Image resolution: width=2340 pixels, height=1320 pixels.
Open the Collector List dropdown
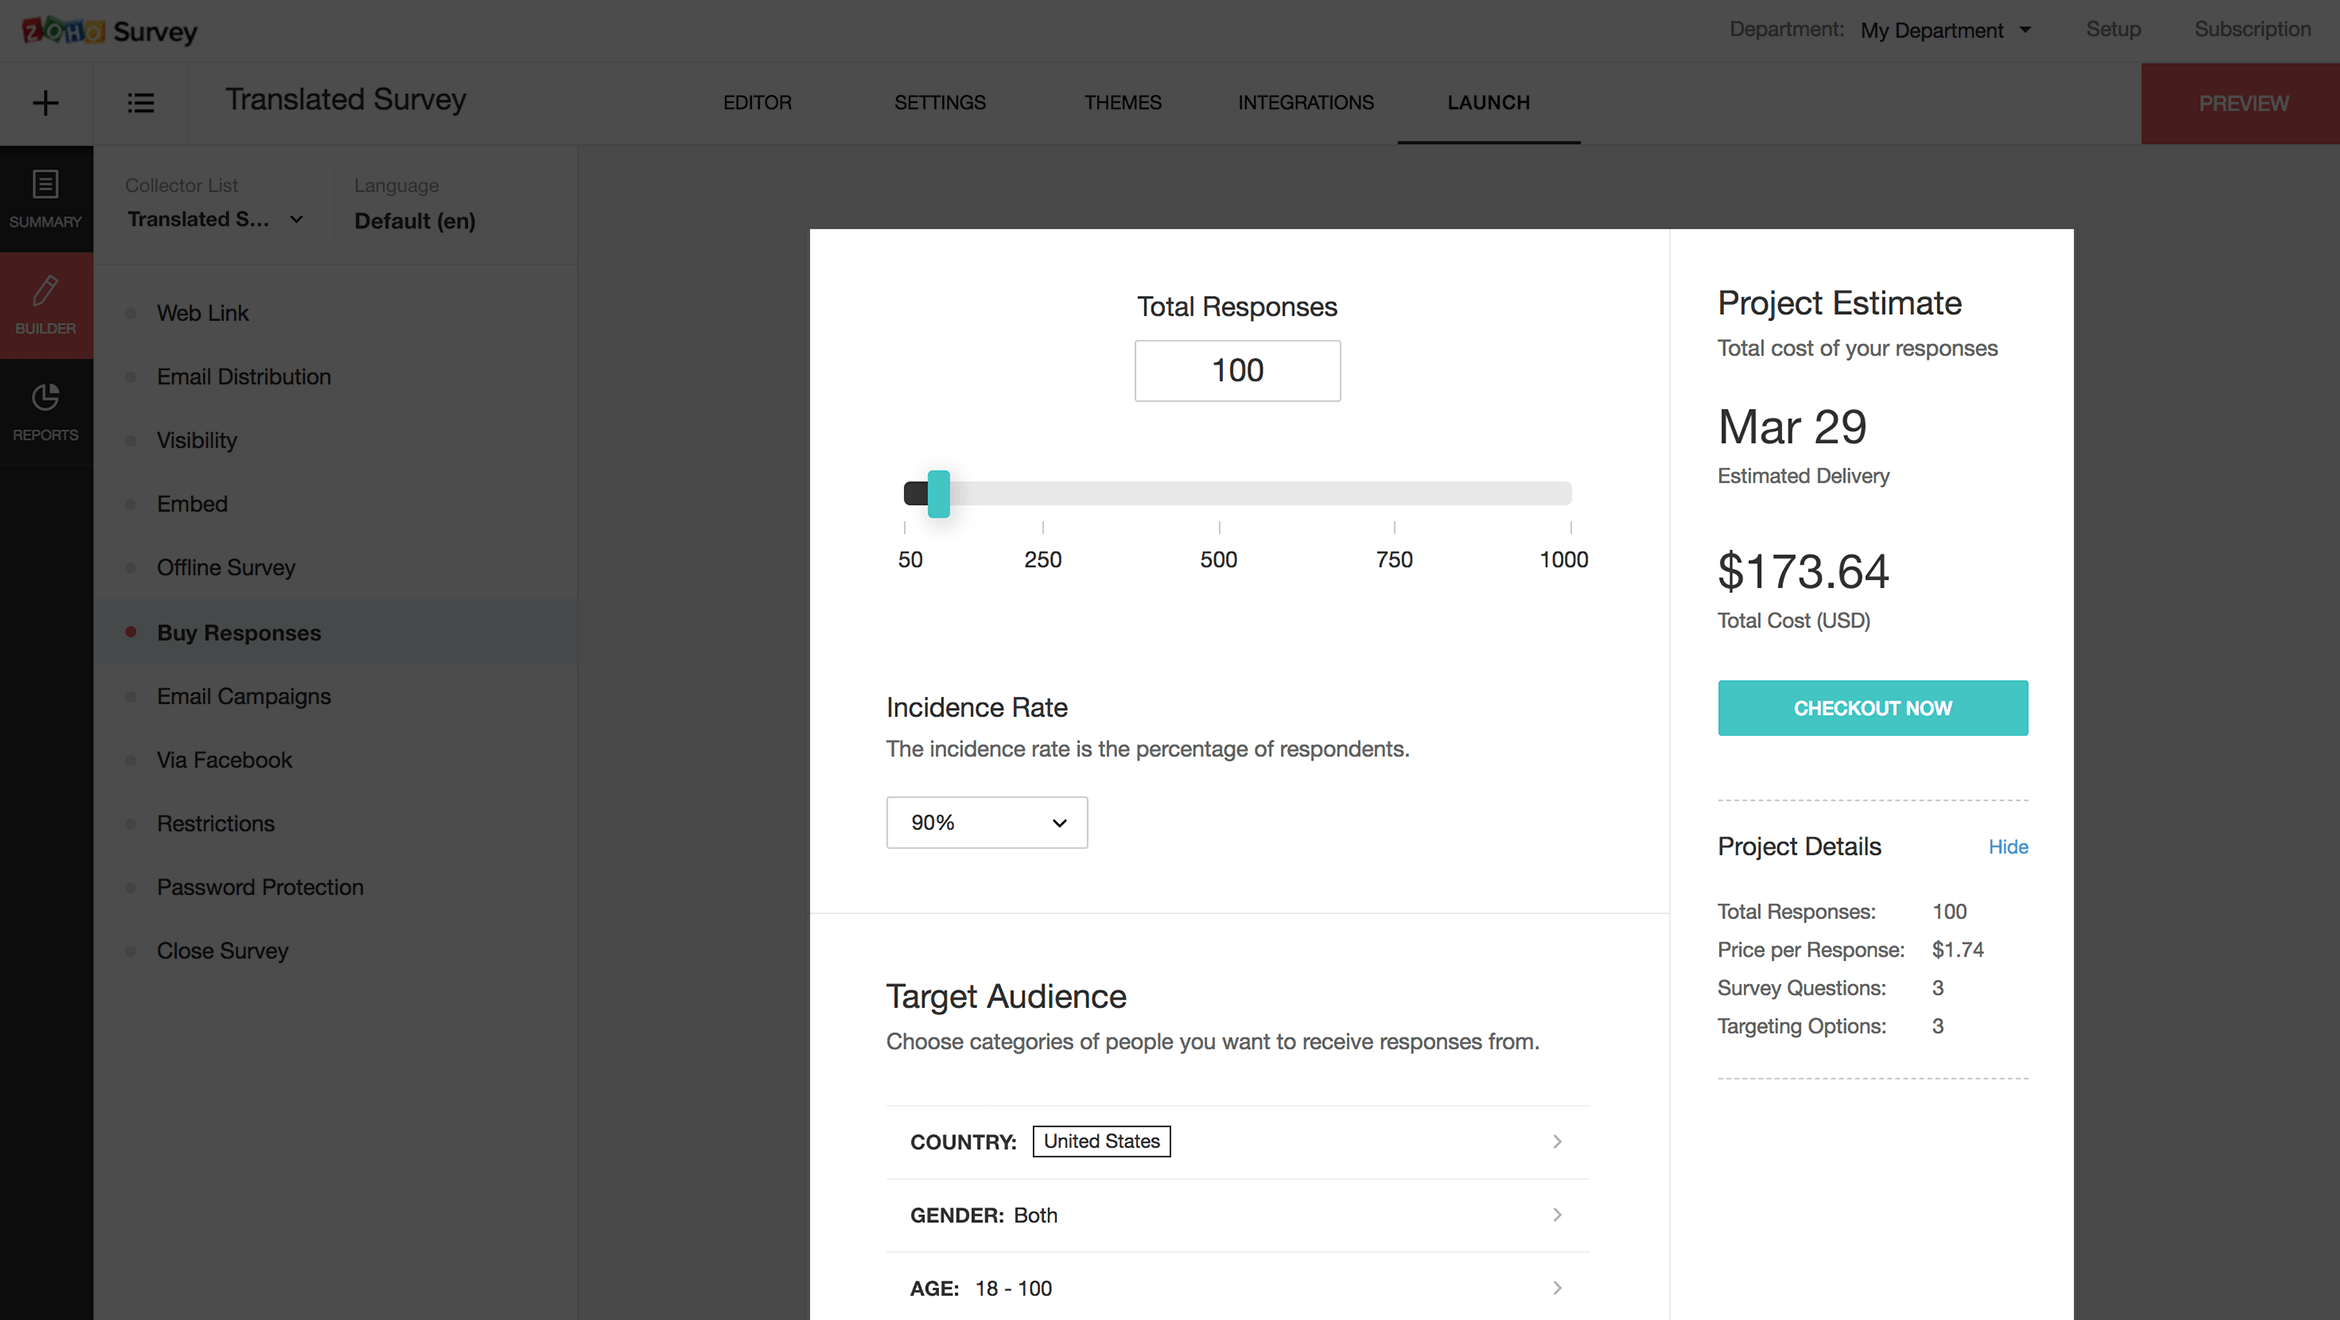pos(215,219)
